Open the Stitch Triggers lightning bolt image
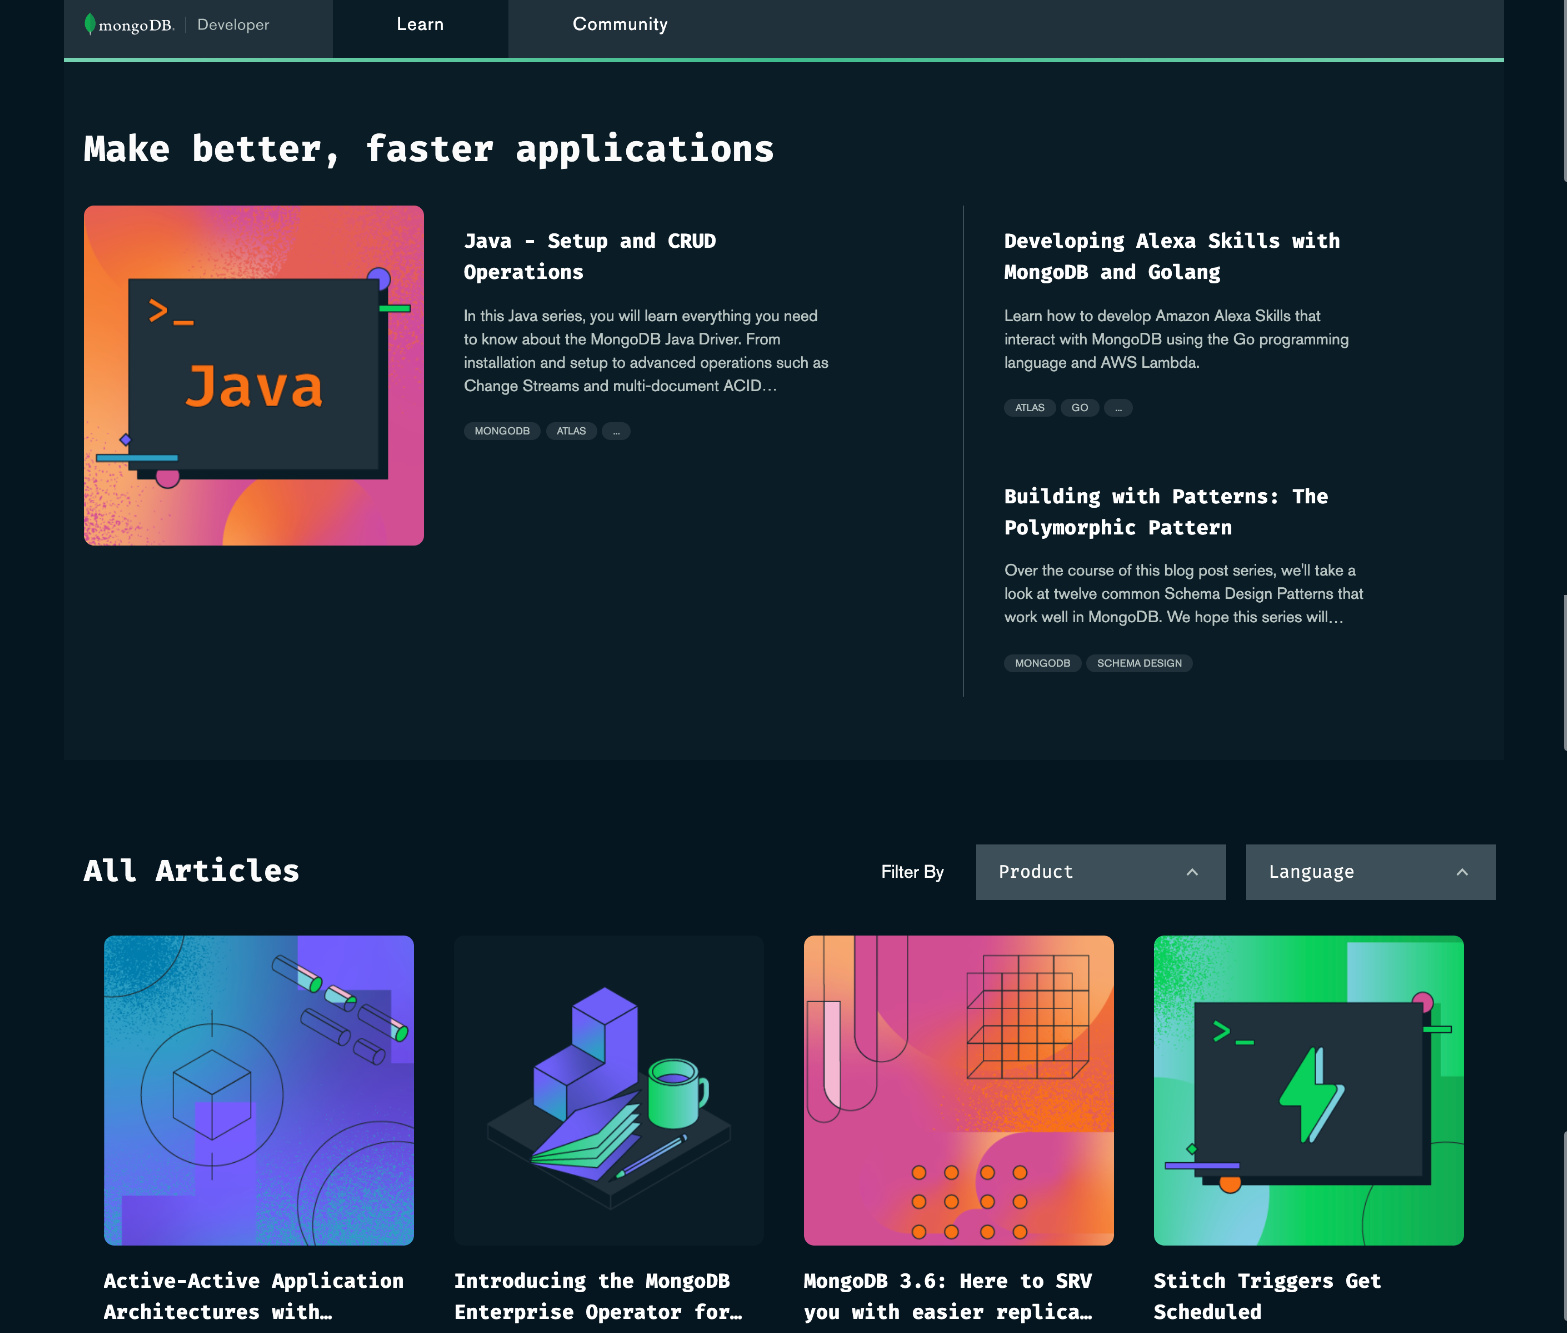Viewport: 1567px width, 1333px height. pyautogui.click(x=1309, y=1090)
